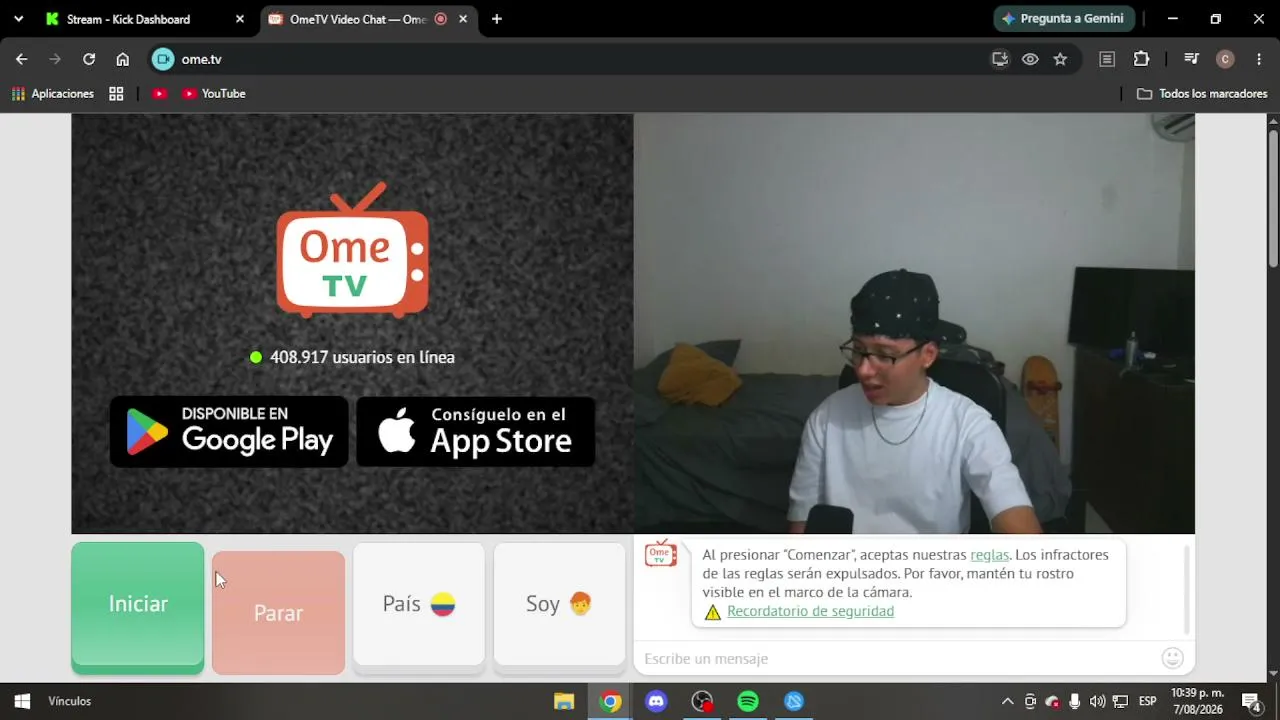Image resolution: width=1280 pixels, height=720 pixels.
Task: Click the 408.917 usuarios en línea counter
Action: click(352, 357)
